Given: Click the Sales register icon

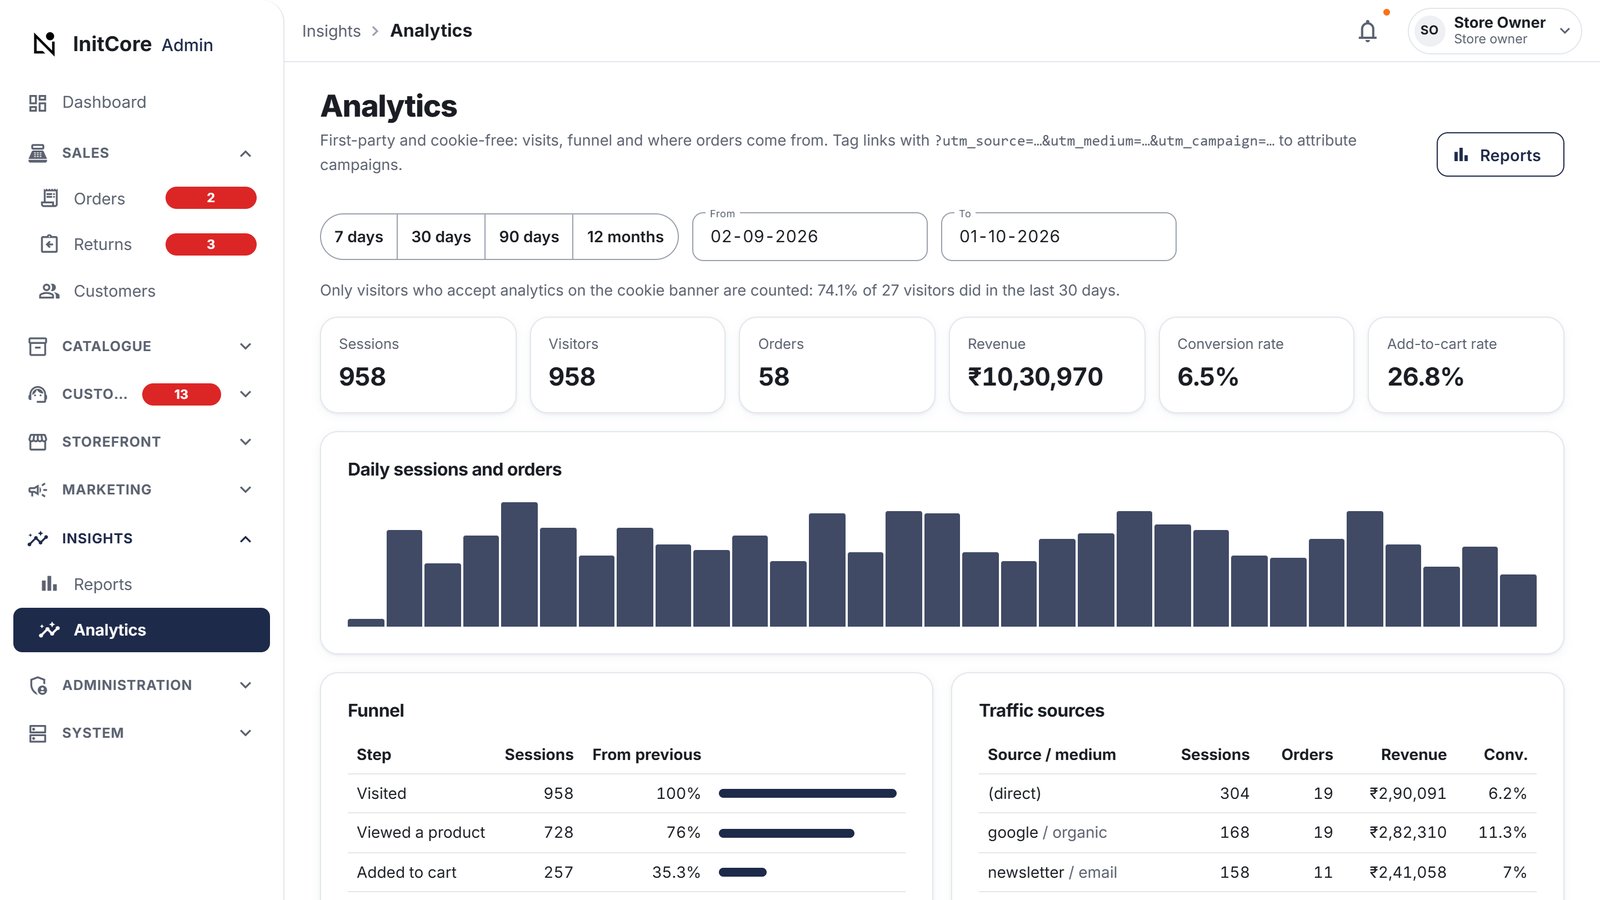Looking at the screenshot, I should coord(38,153).
